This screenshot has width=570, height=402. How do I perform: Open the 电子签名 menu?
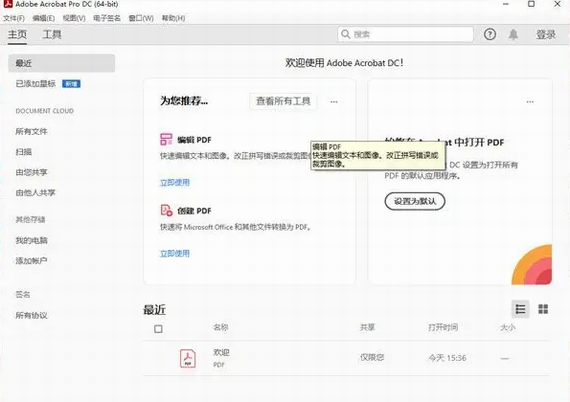pyautogui.click(x=107, y=18)
